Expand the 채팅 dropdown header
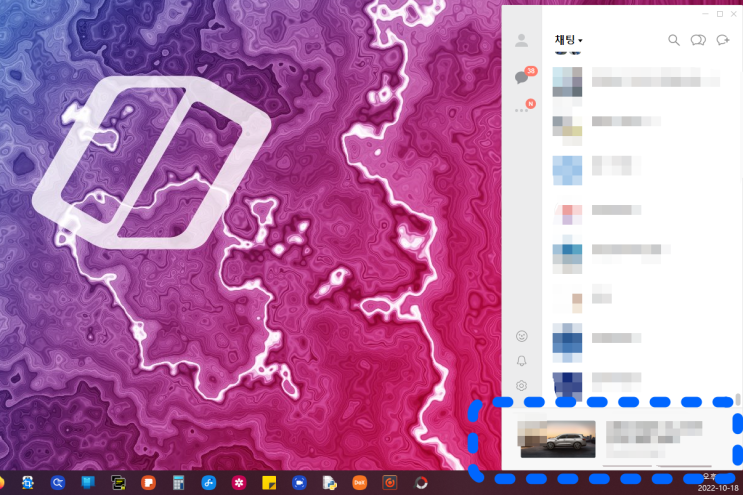Viewport: 743px width, 495px height. (x=568, y=40)
